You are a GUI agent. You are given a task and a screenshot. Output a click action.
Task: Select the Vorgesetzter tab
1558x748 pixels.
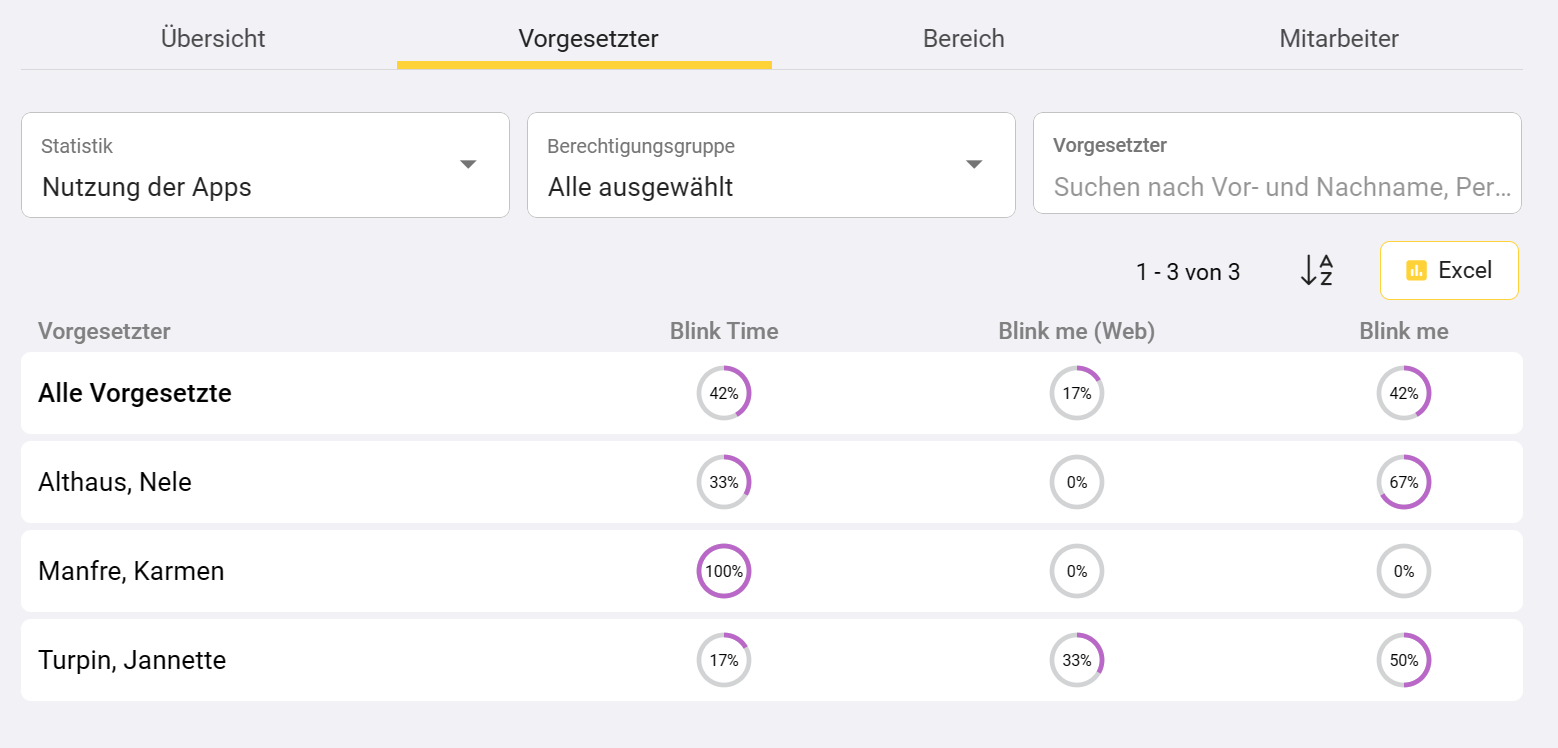pos(588,39)
